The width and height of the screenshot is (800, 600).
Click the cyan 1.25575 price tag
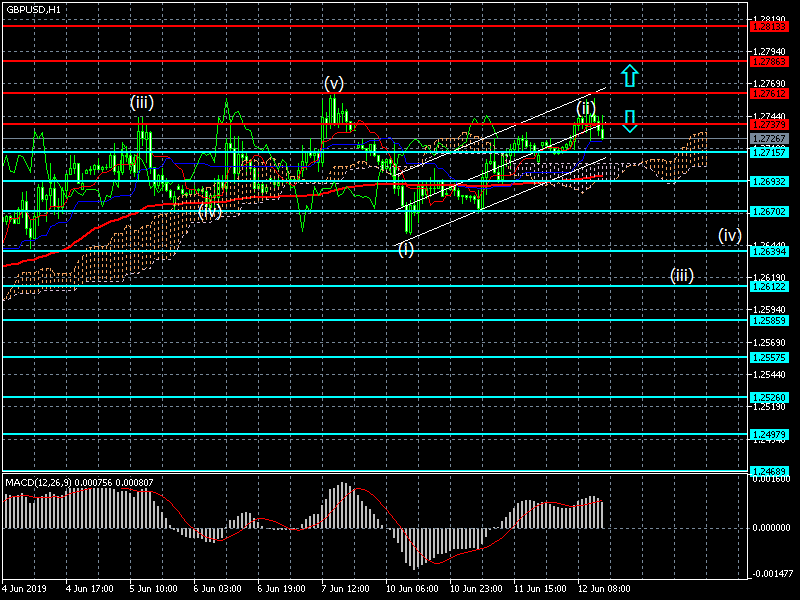point(768,357)
